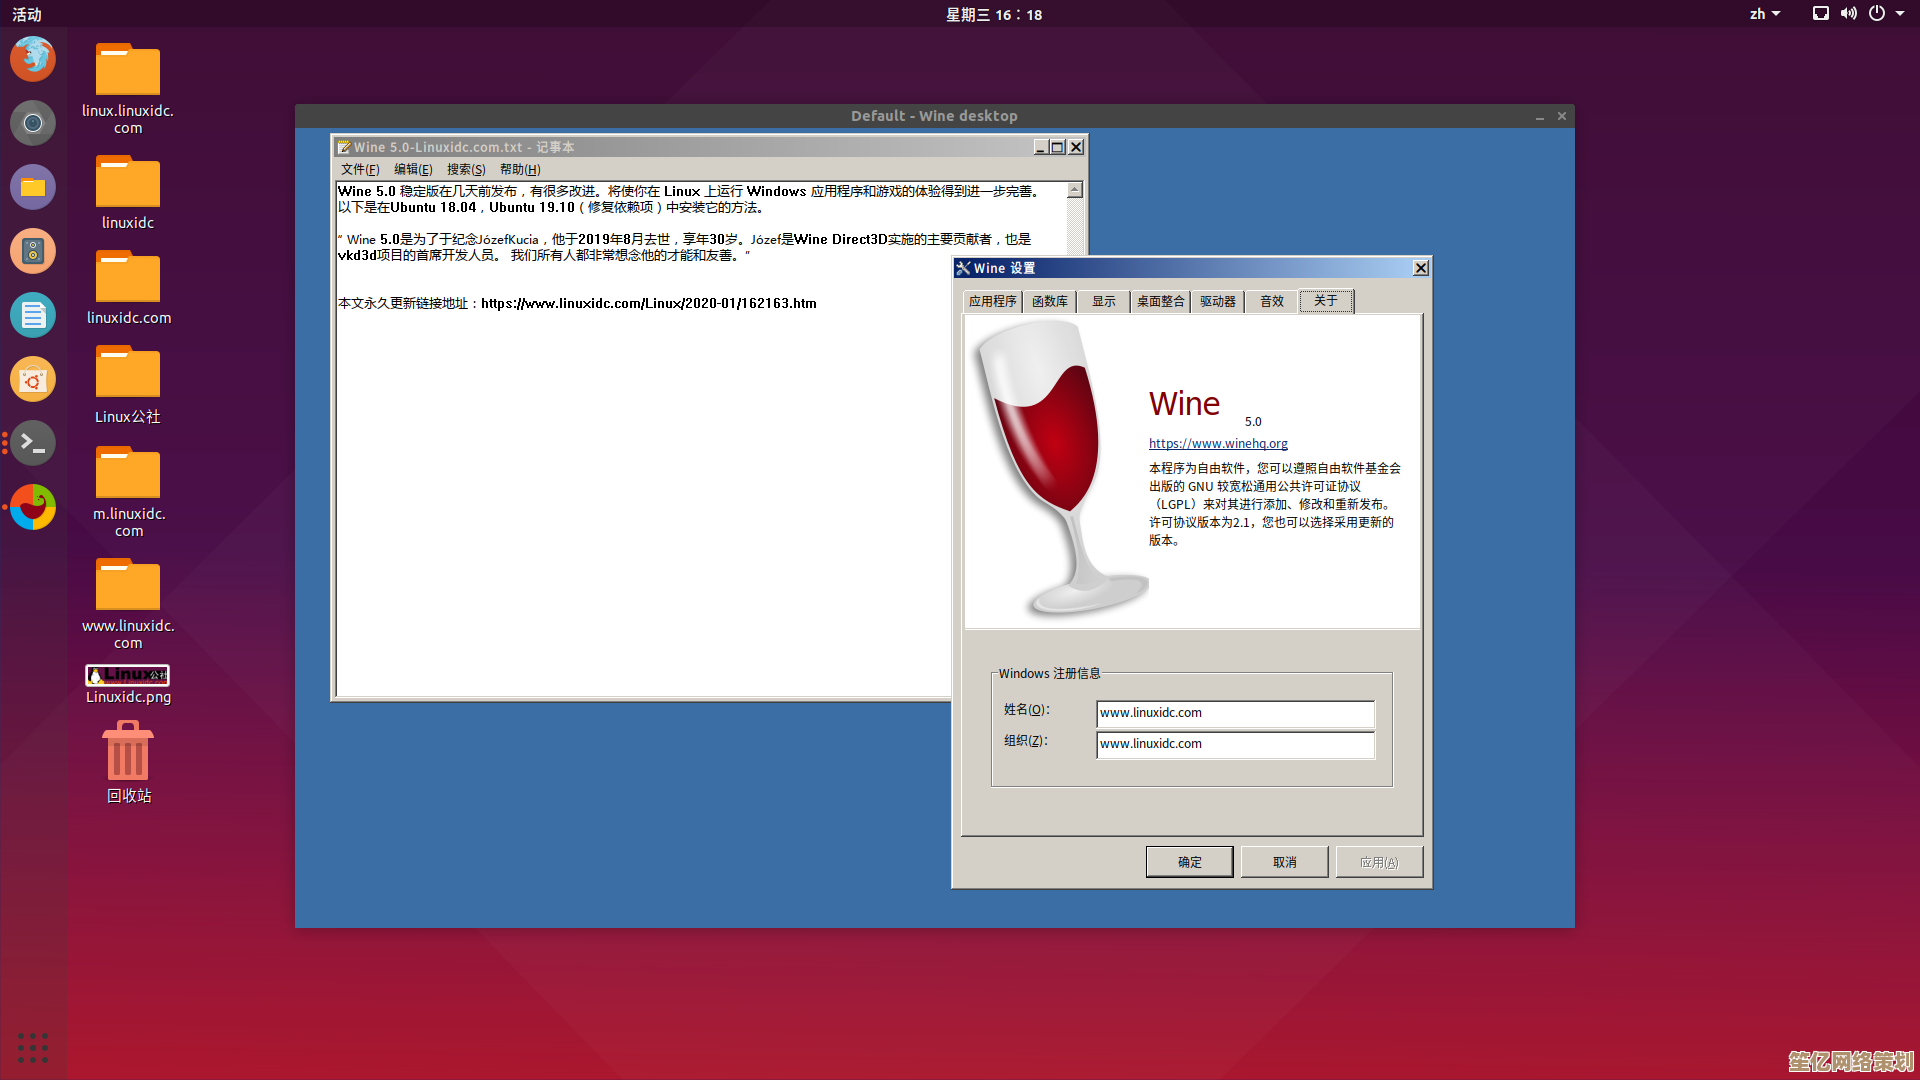Open Rhythmbox speaker icon in dock

click(x=33, y=251)
